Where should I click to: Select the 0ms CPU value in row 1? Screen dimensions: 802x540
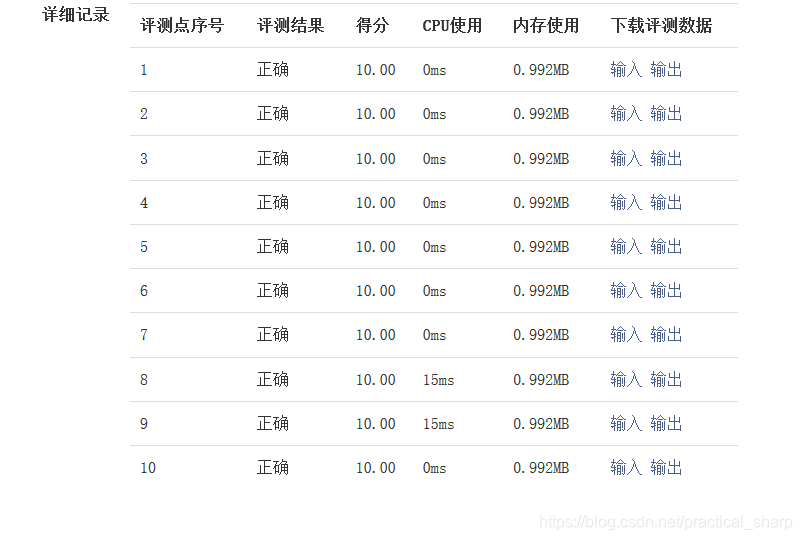(434, 70)
